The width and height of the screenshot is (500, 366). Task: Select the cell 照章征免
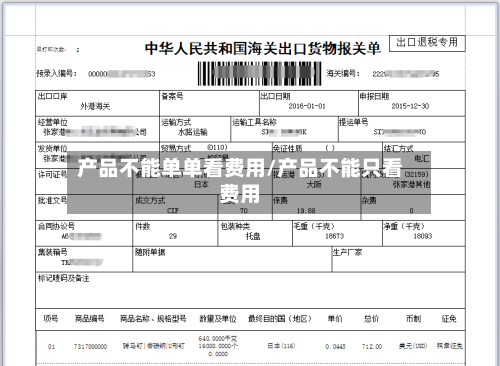point(450,346)
